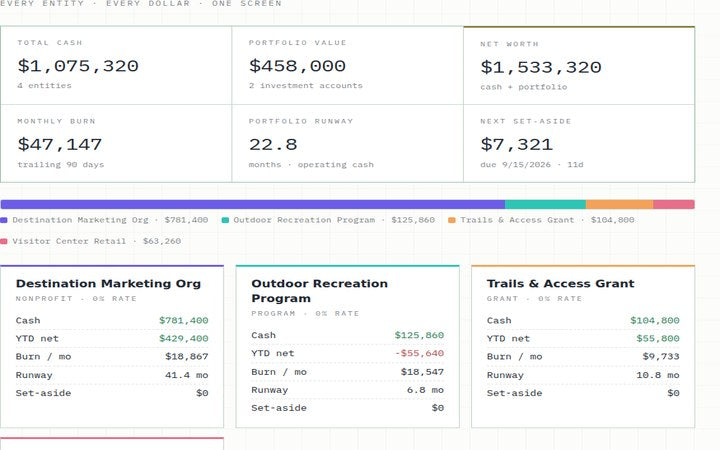Open the Trails & Access Grant card title
Screen dimensions: 720x450
[x=561, y=284]
